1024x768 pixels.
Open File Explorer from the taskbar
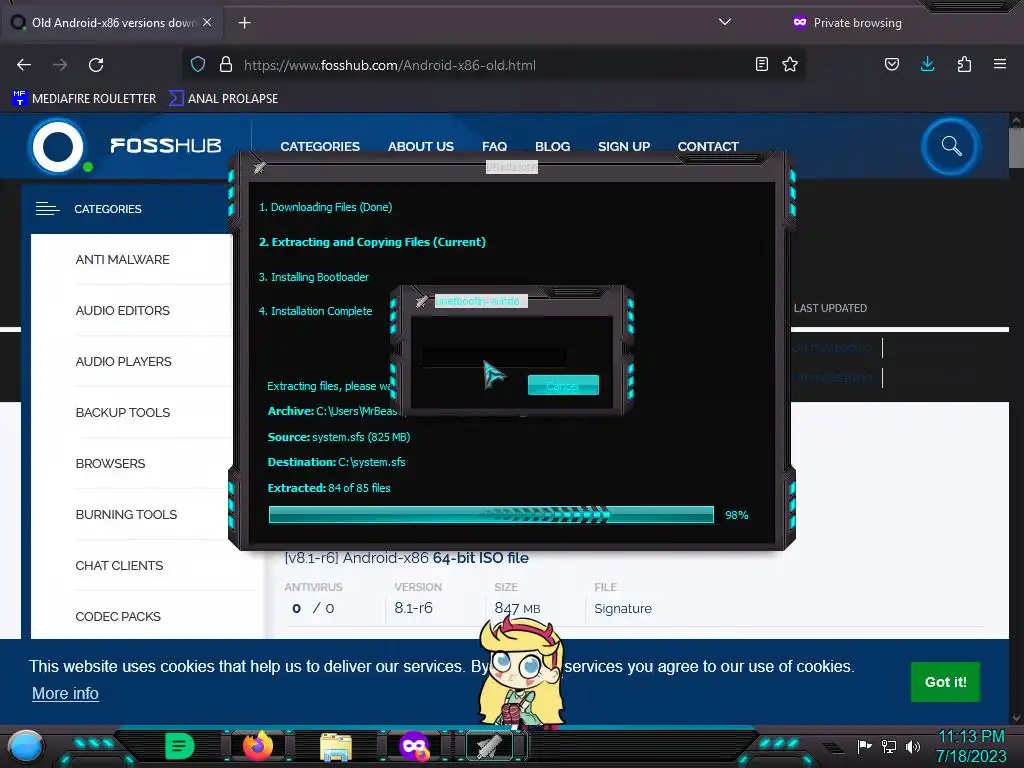coord(336,747)
